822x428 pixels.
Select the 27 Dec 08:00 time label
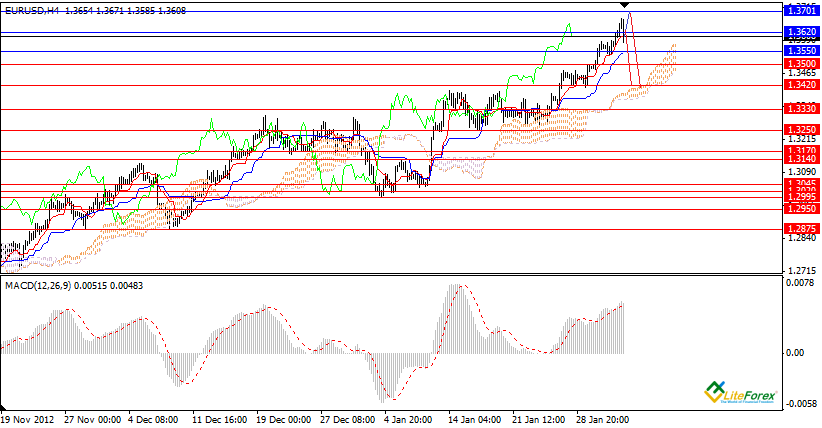[x=348, y=420]
